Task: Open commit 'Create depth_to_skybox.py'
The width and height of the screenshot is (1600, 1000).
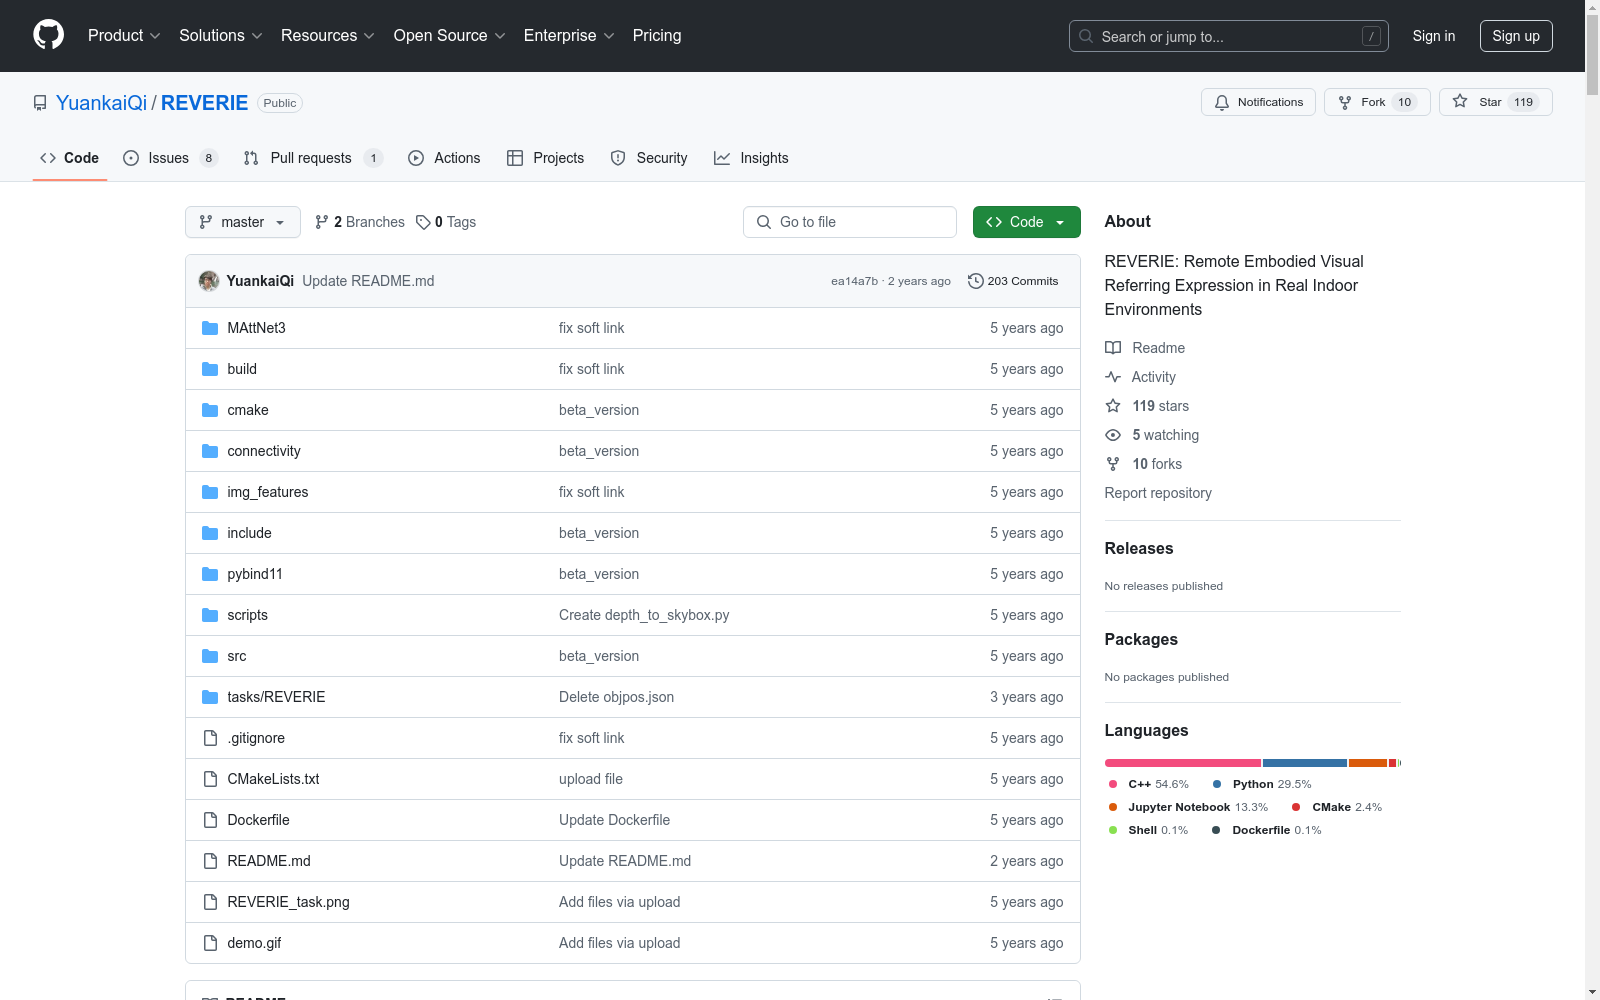Action: click(x=644, y=615)
